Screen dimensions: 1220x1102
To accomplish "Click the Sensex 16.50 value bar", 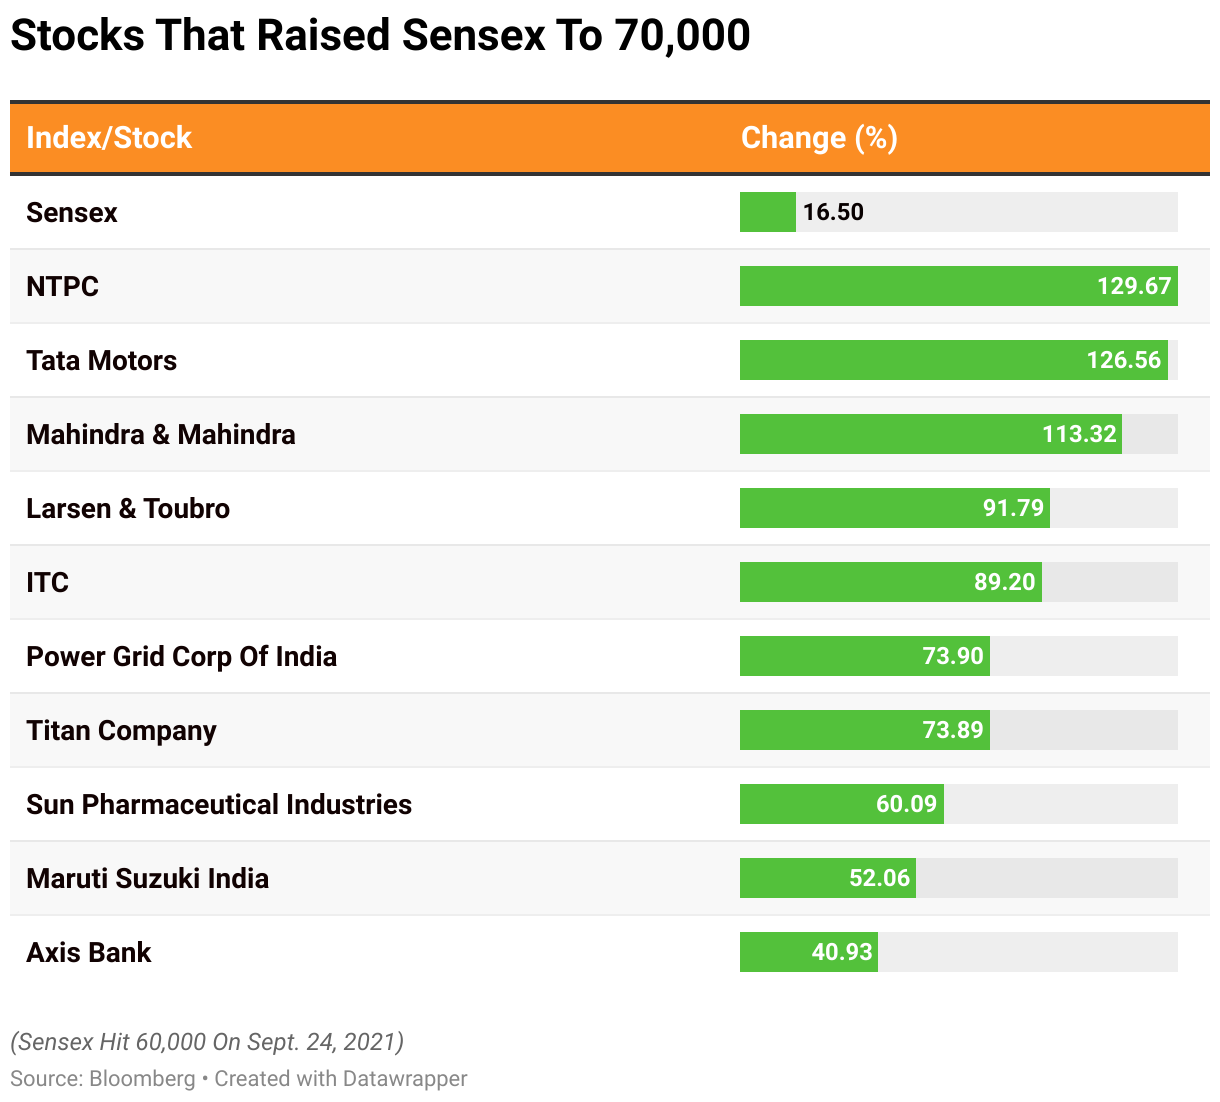I will tap(768, 212).
